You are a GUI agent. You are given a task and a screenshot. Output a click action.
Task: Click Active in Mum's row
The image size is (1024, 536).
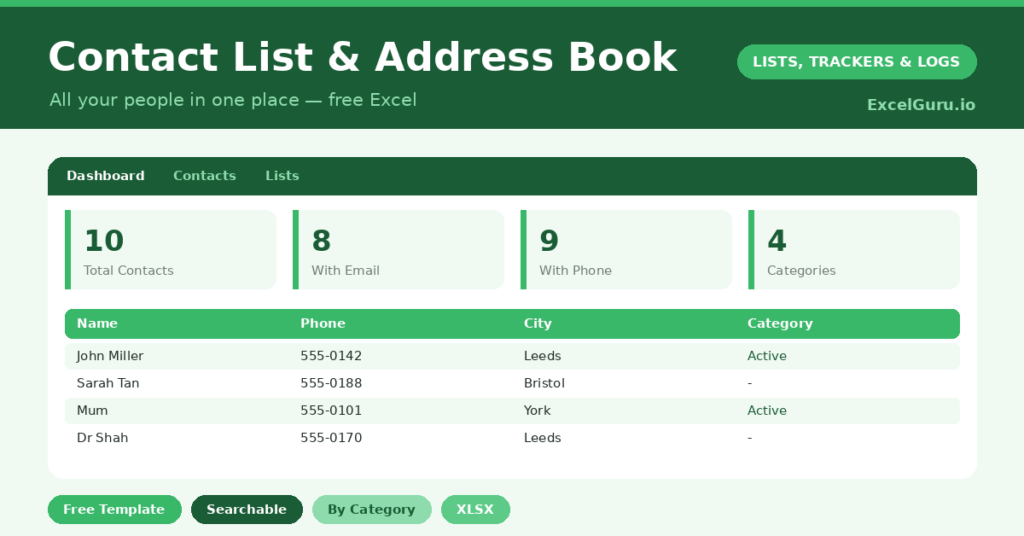(767, 411)
